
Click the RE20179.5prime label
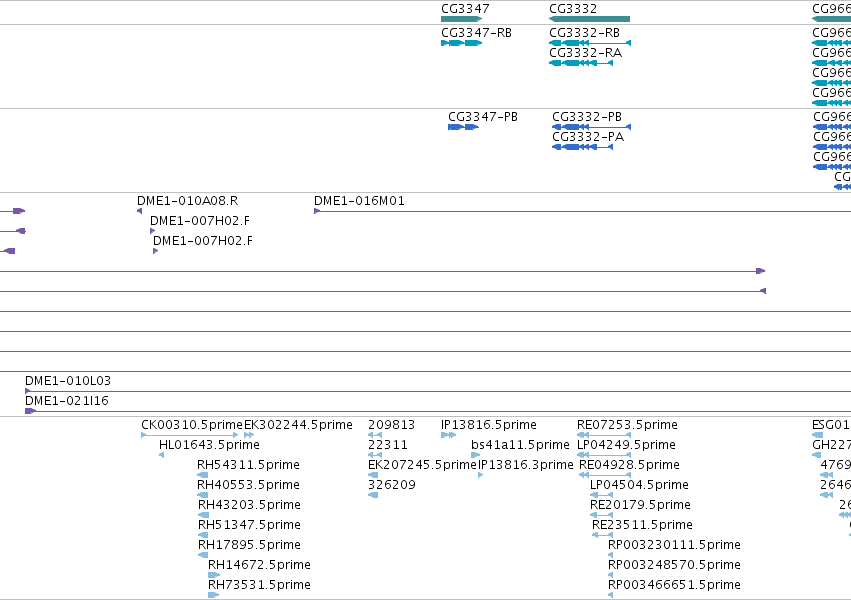640,505
